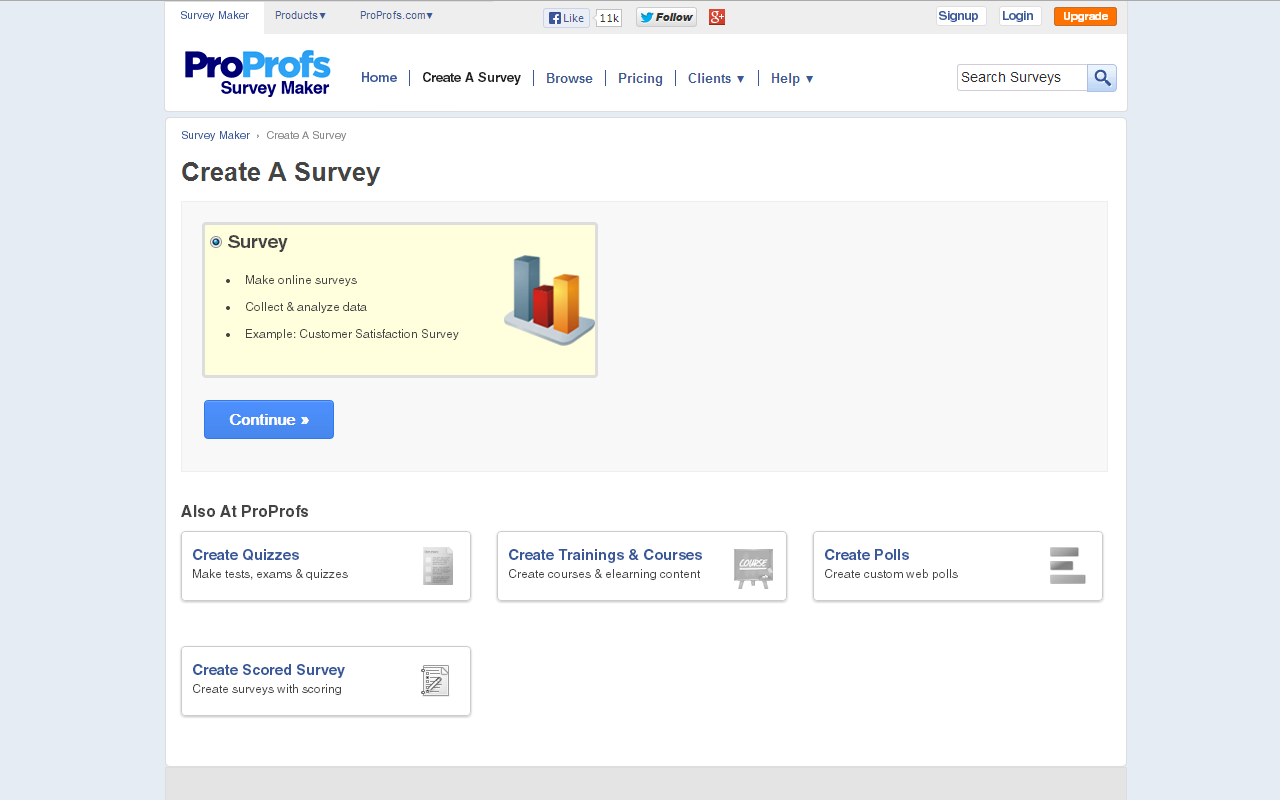Click the Create Quizzes document icon
The image size is (1280, 800).
[438, 566]
